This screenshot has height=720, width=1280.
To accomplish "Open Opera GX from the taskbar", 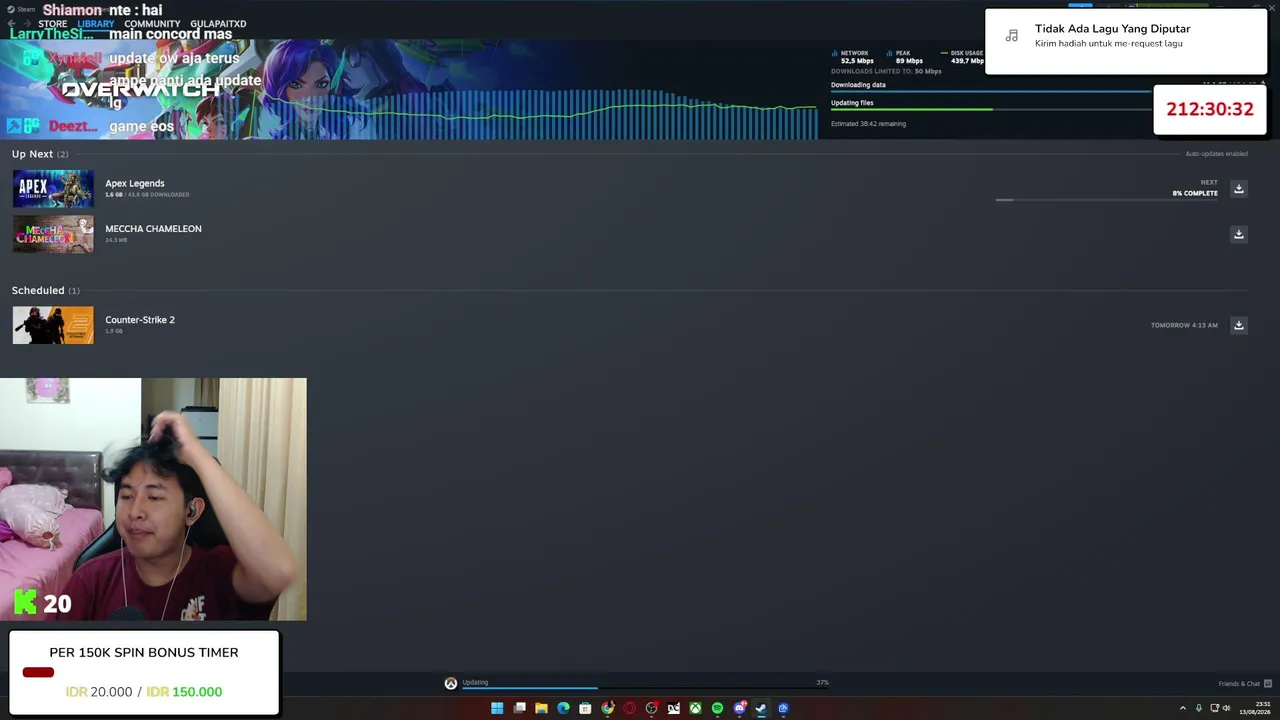I will tap(629, 708).
